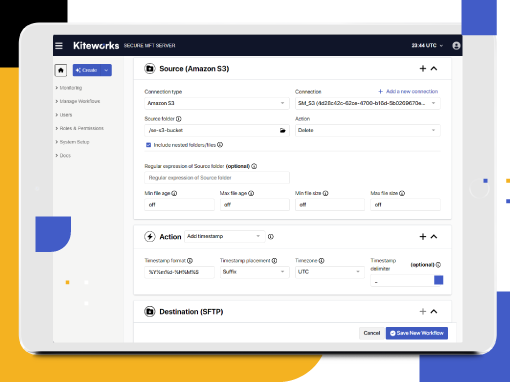Click the Destination (SFTP) folder icon
The height and width of the screenshot is (382, 510).
[150, 312]
